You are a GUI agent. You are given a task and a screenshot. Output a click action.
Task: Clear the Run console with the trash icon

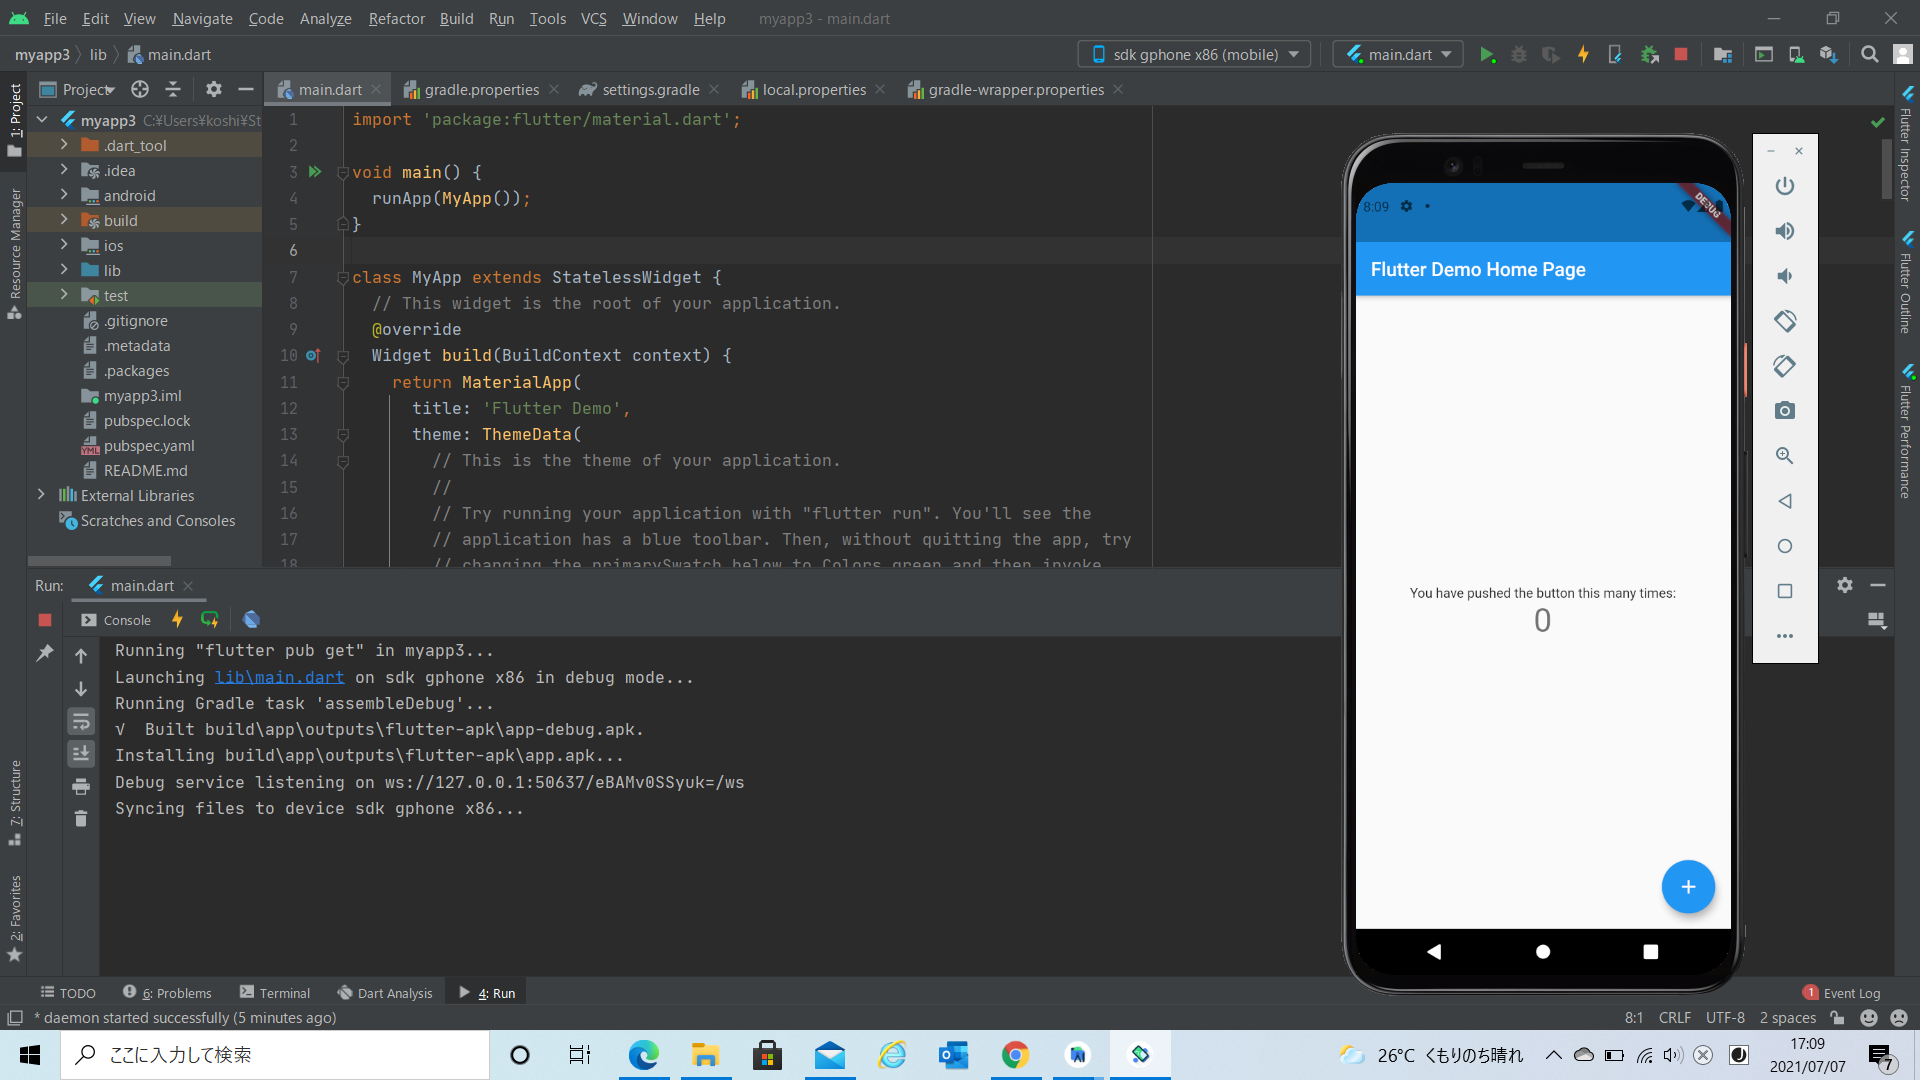[x=81, y=818]
